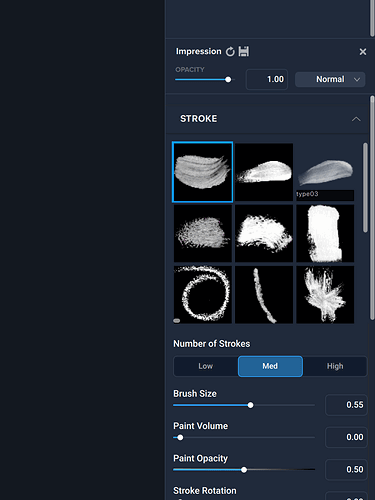Set Number of Strokes to High
Viewport: 375px width, 500px height.
click(335, 366)
